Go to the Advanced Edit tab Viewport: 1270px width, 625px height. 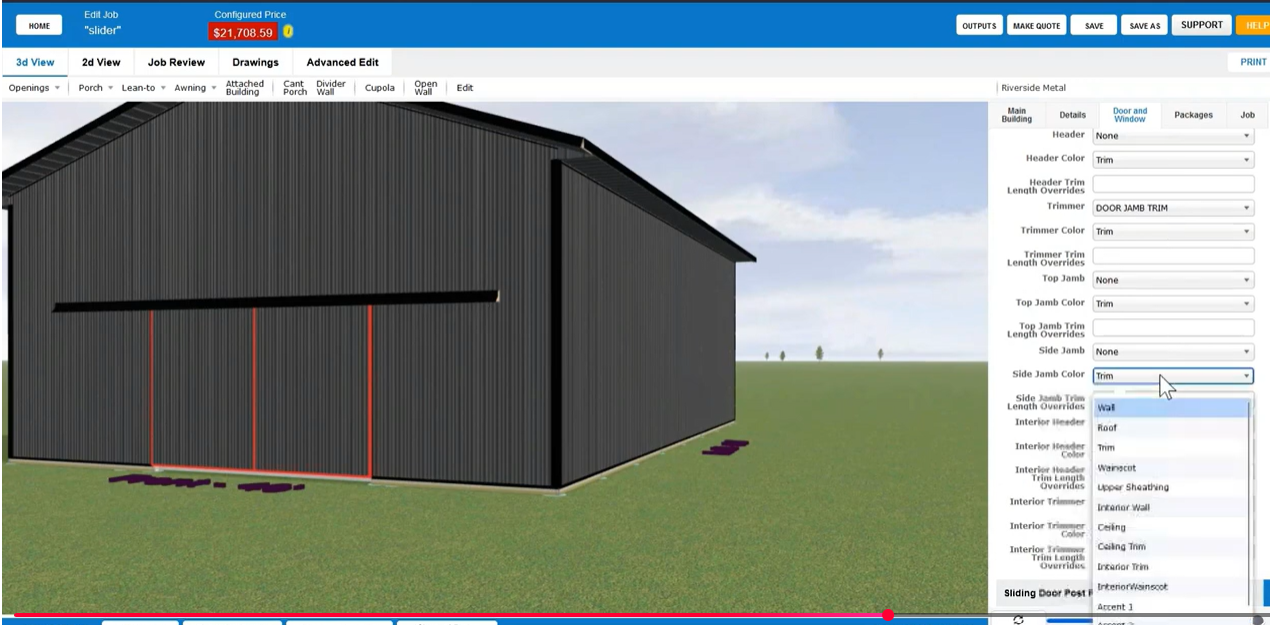342,62
